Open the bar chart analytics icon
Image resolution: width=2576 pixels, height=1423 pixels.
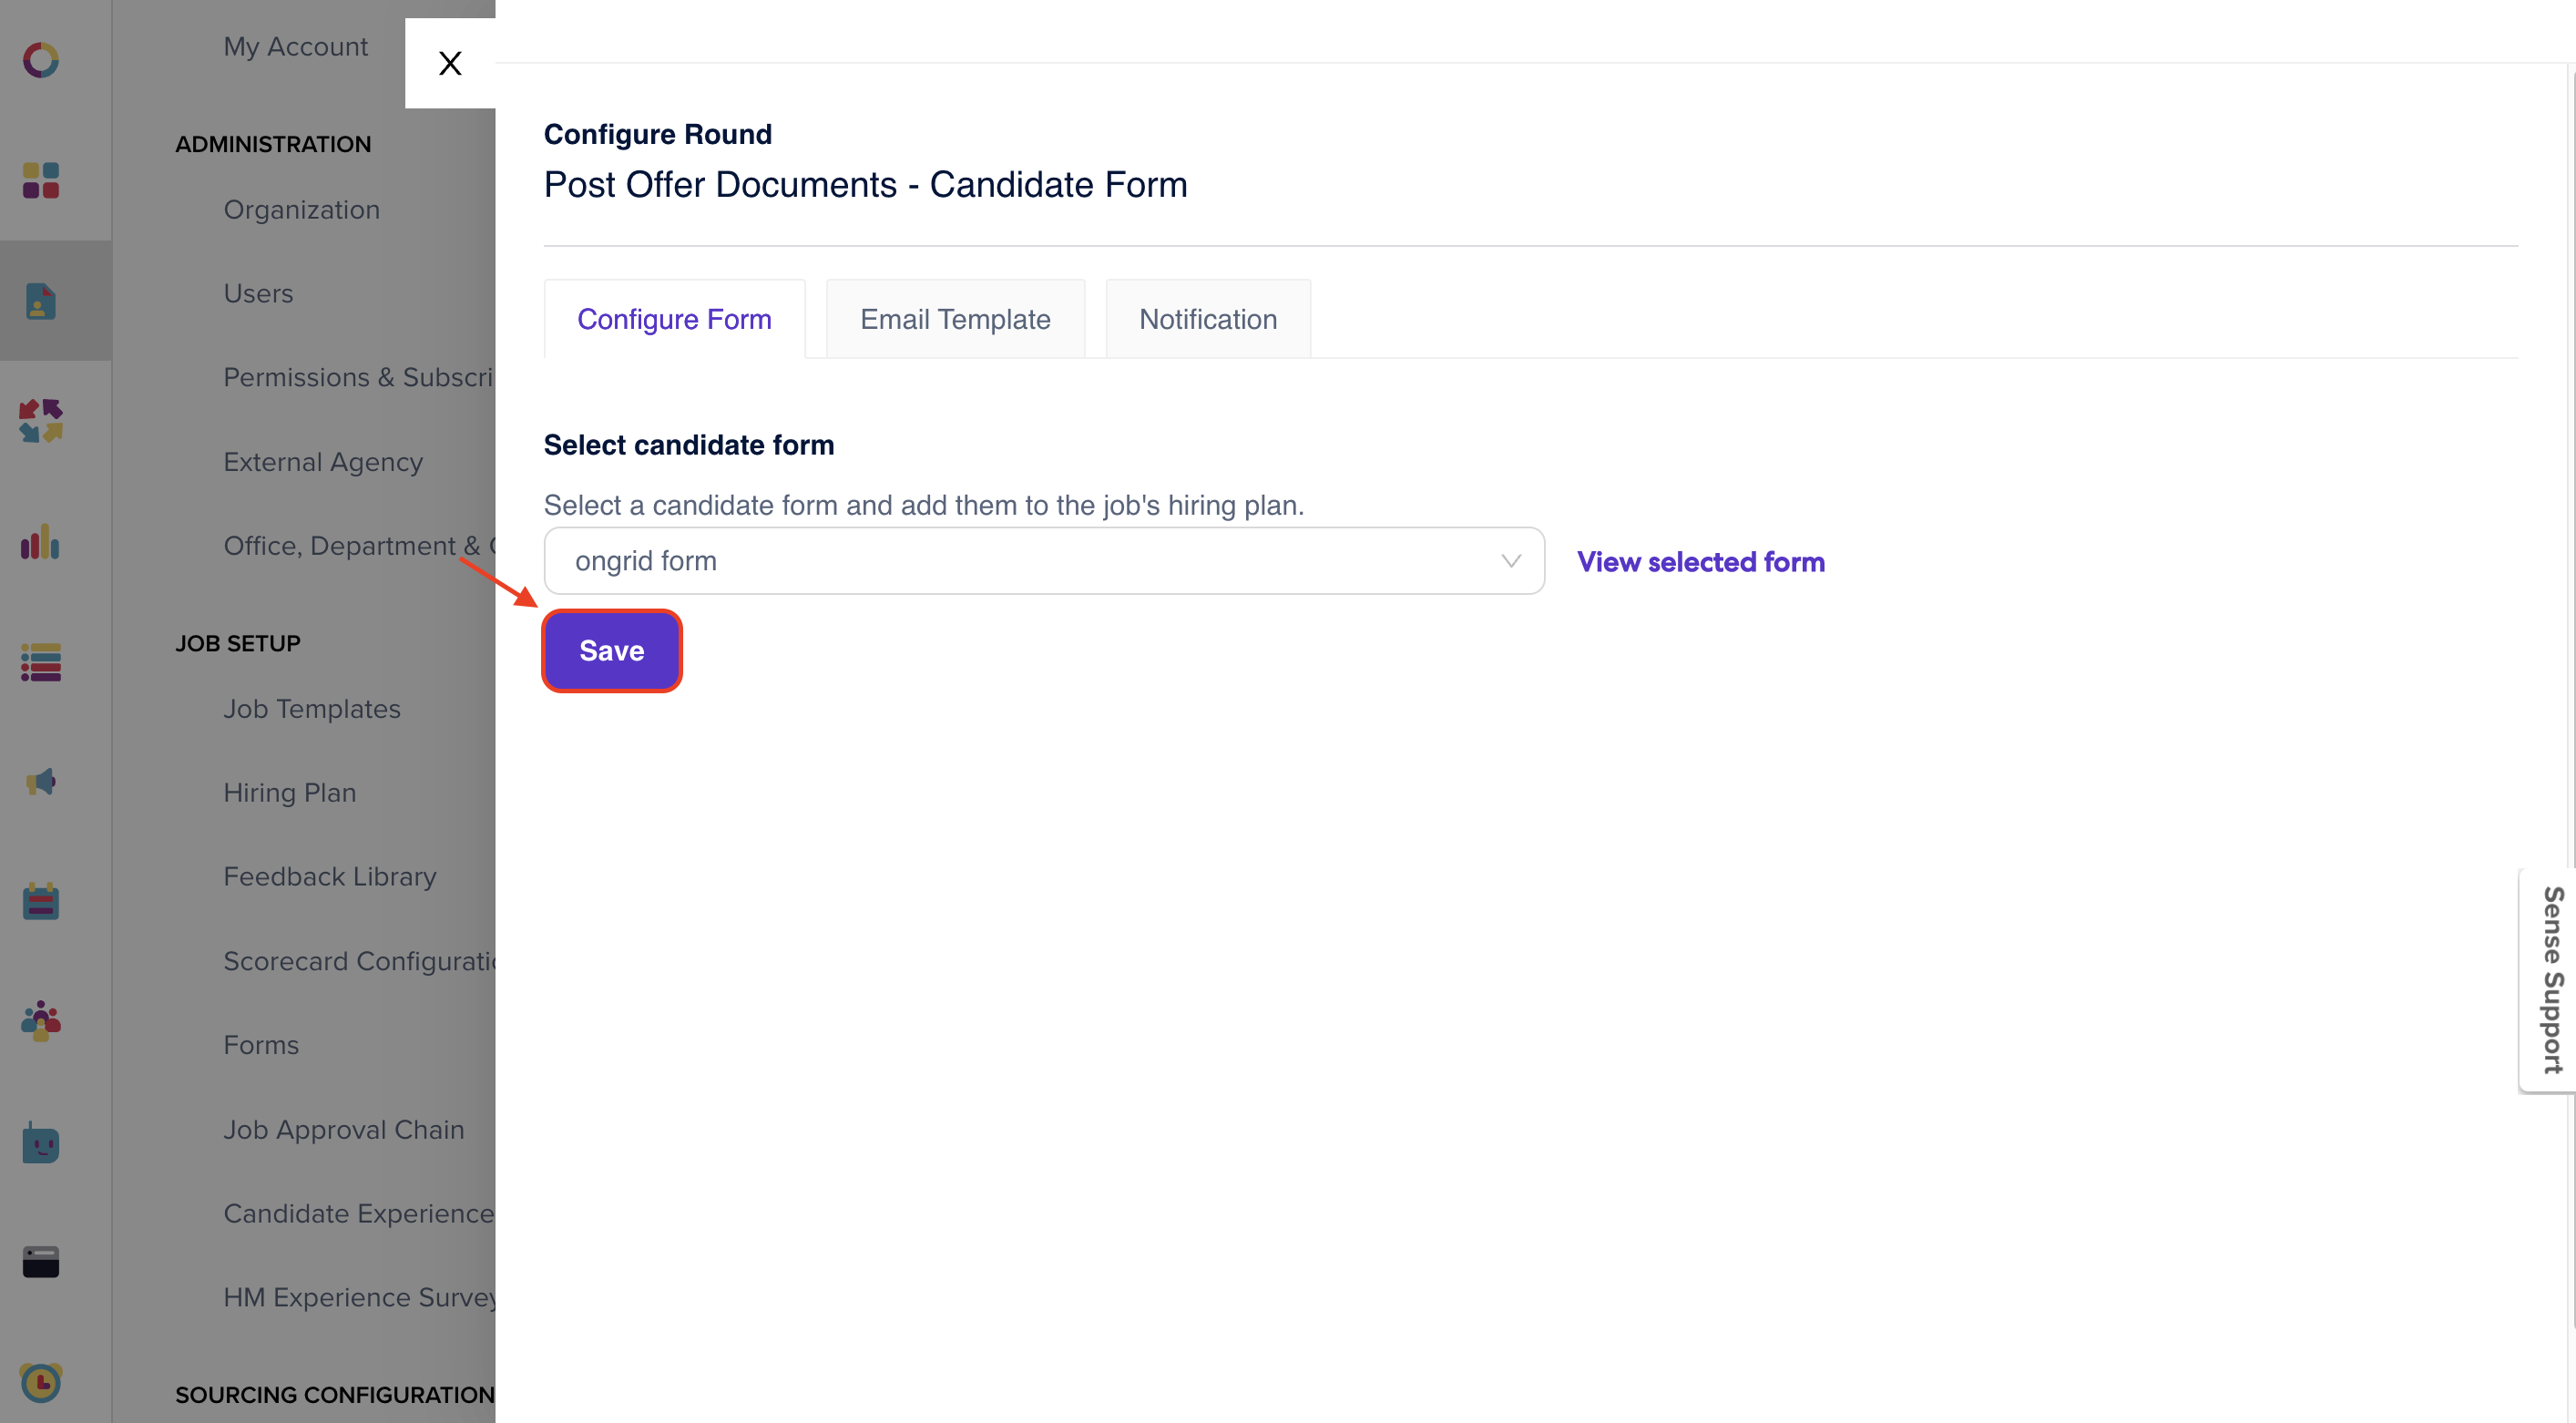(x=40, y=543)
